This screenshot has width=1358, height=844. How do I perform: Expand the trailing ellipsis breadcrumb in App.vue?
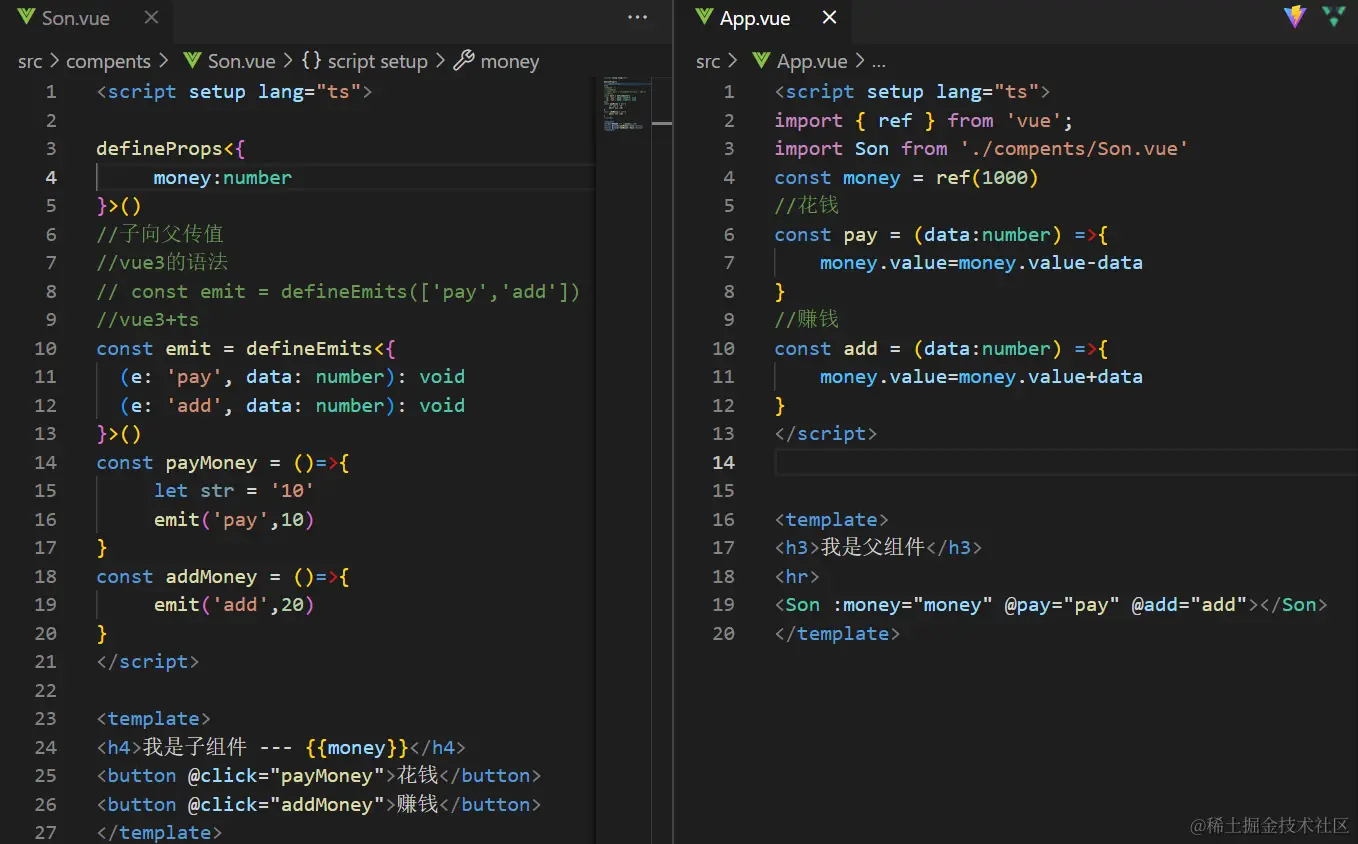tap(879, 62)
